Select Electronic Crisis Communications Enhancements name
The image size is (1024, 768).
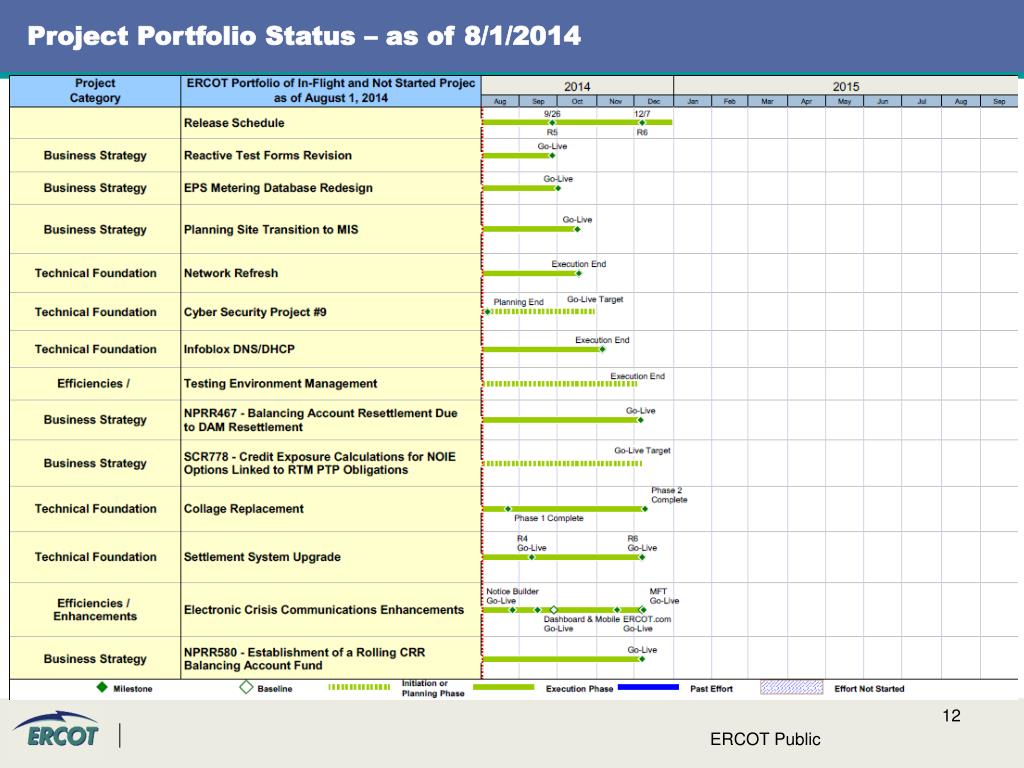(324, 610)
